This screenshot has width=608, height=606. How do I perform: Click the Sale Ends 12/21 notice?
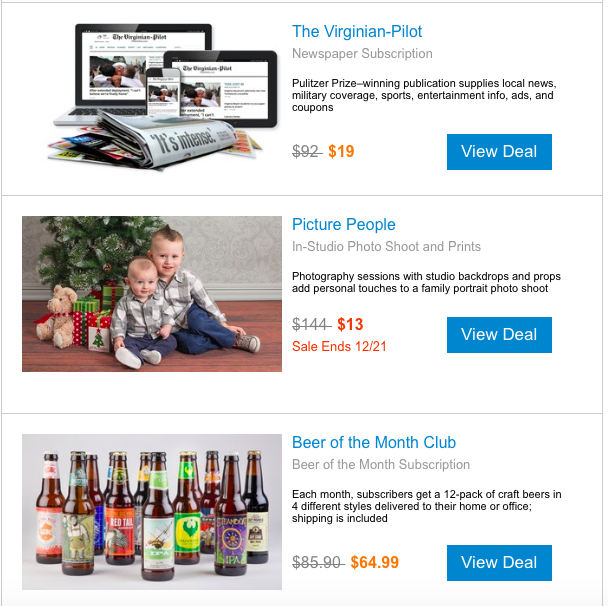click(x=339, y=346)
